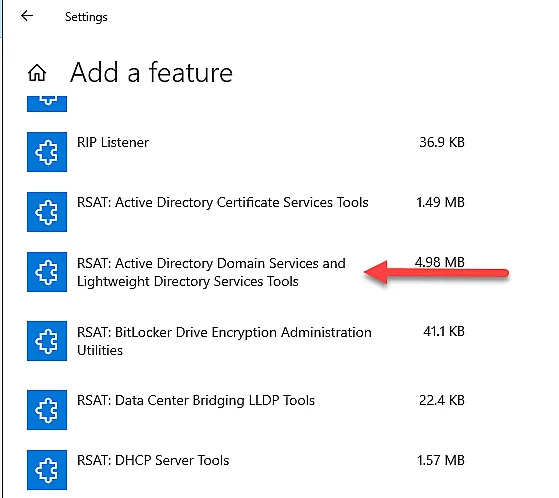Viewport: 559px width, 498px height.
Task: Click the Add a feature heading
Action: tap(151, 72)
